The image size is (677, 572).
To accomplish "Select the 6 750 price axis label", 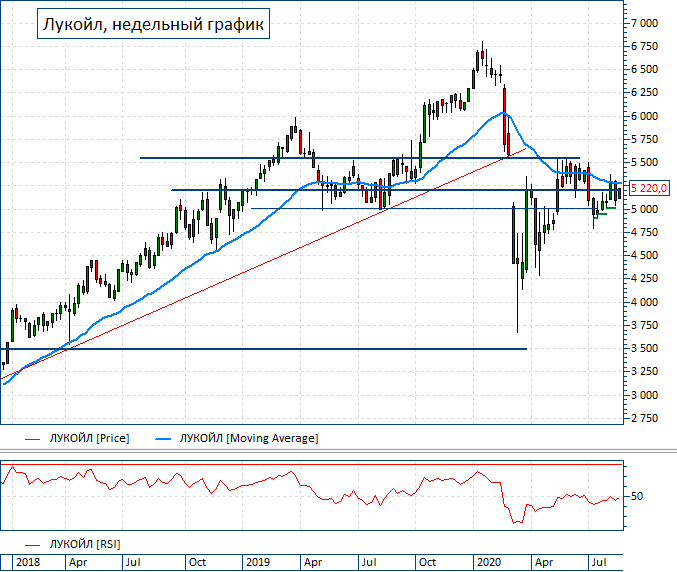I will (645, 46).
